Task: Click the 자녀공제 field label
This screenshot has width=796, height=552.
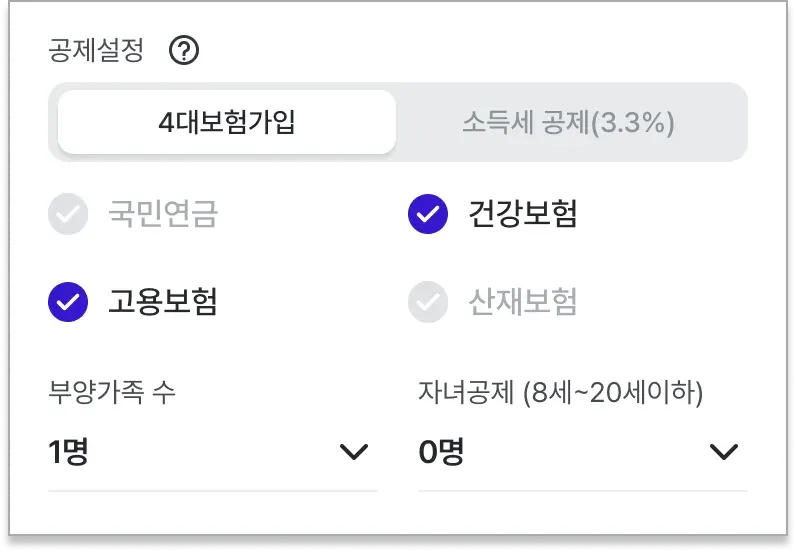Action: [466, 393]
